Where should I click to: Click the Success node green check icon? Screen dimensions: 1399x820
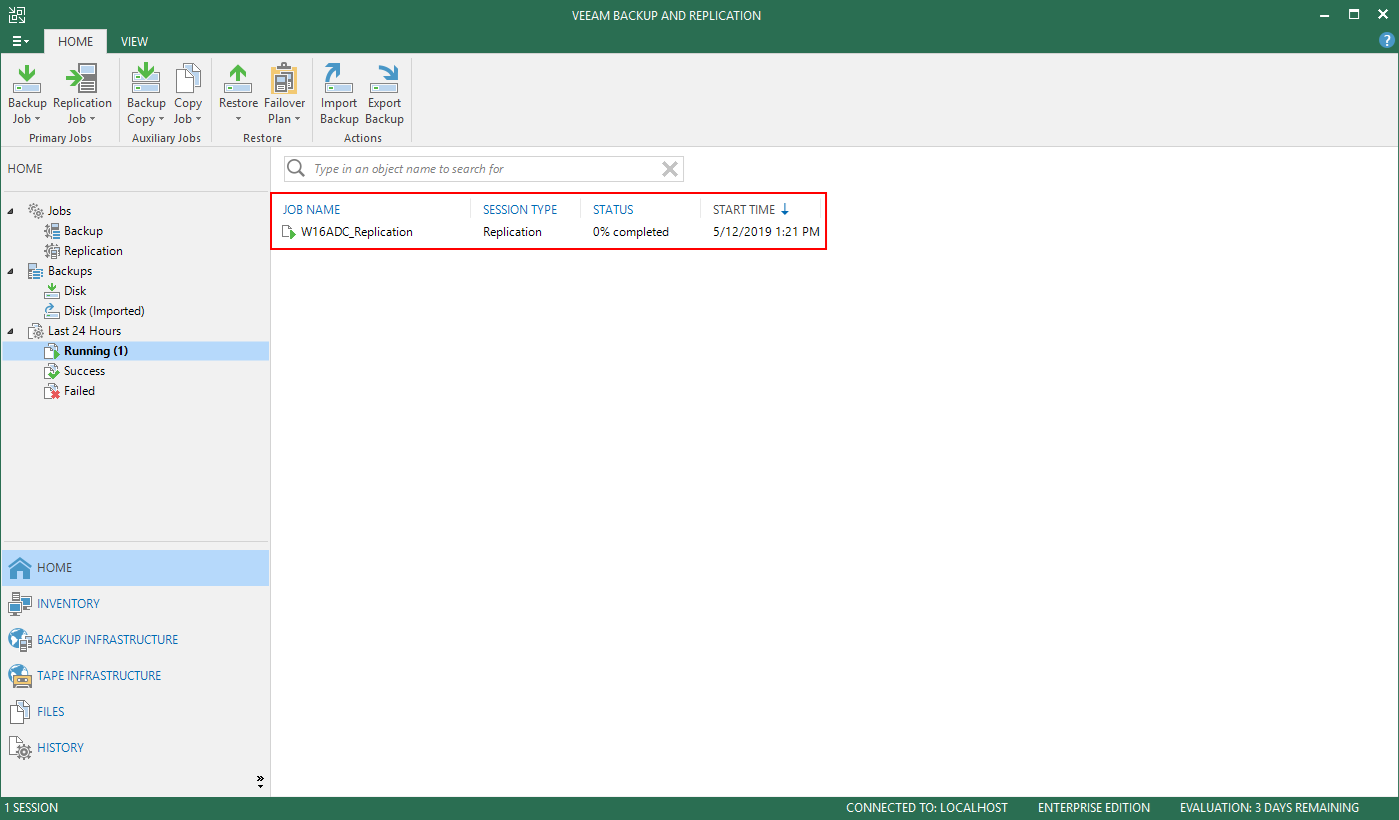(x=52, y=371)
